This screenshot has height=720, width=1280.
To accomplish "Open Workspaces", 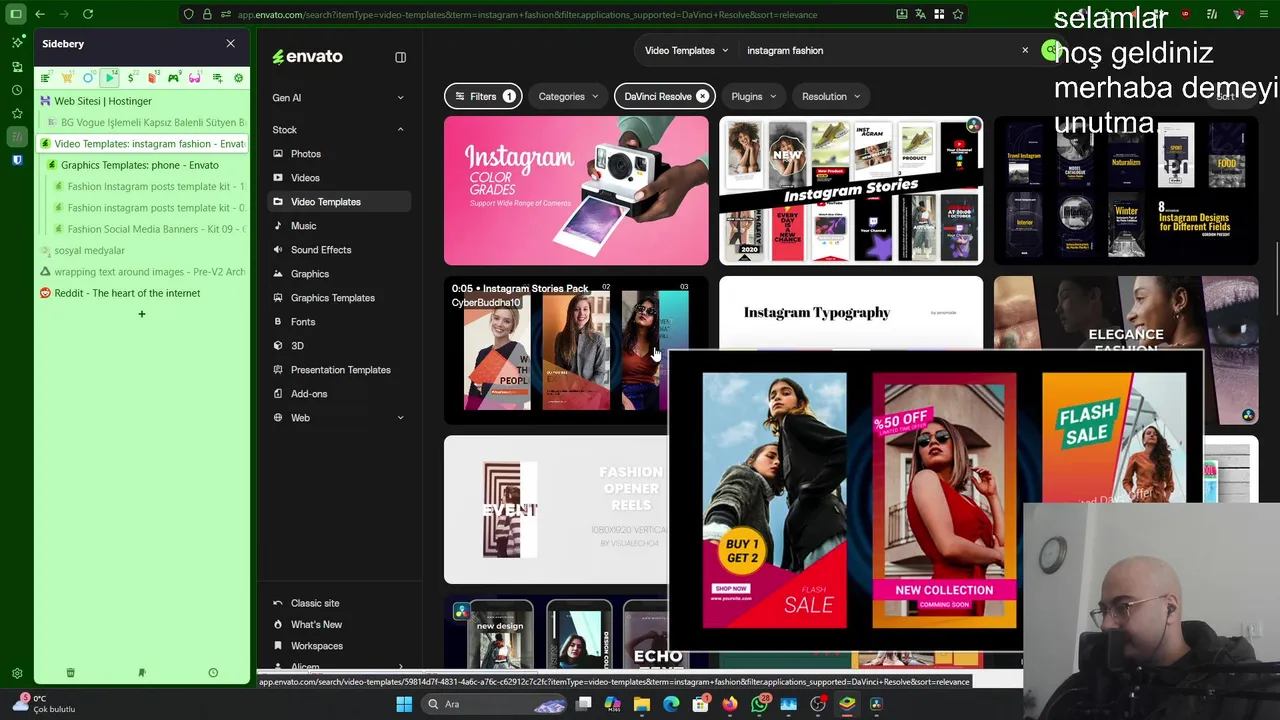I will click(x=316, y=646).
